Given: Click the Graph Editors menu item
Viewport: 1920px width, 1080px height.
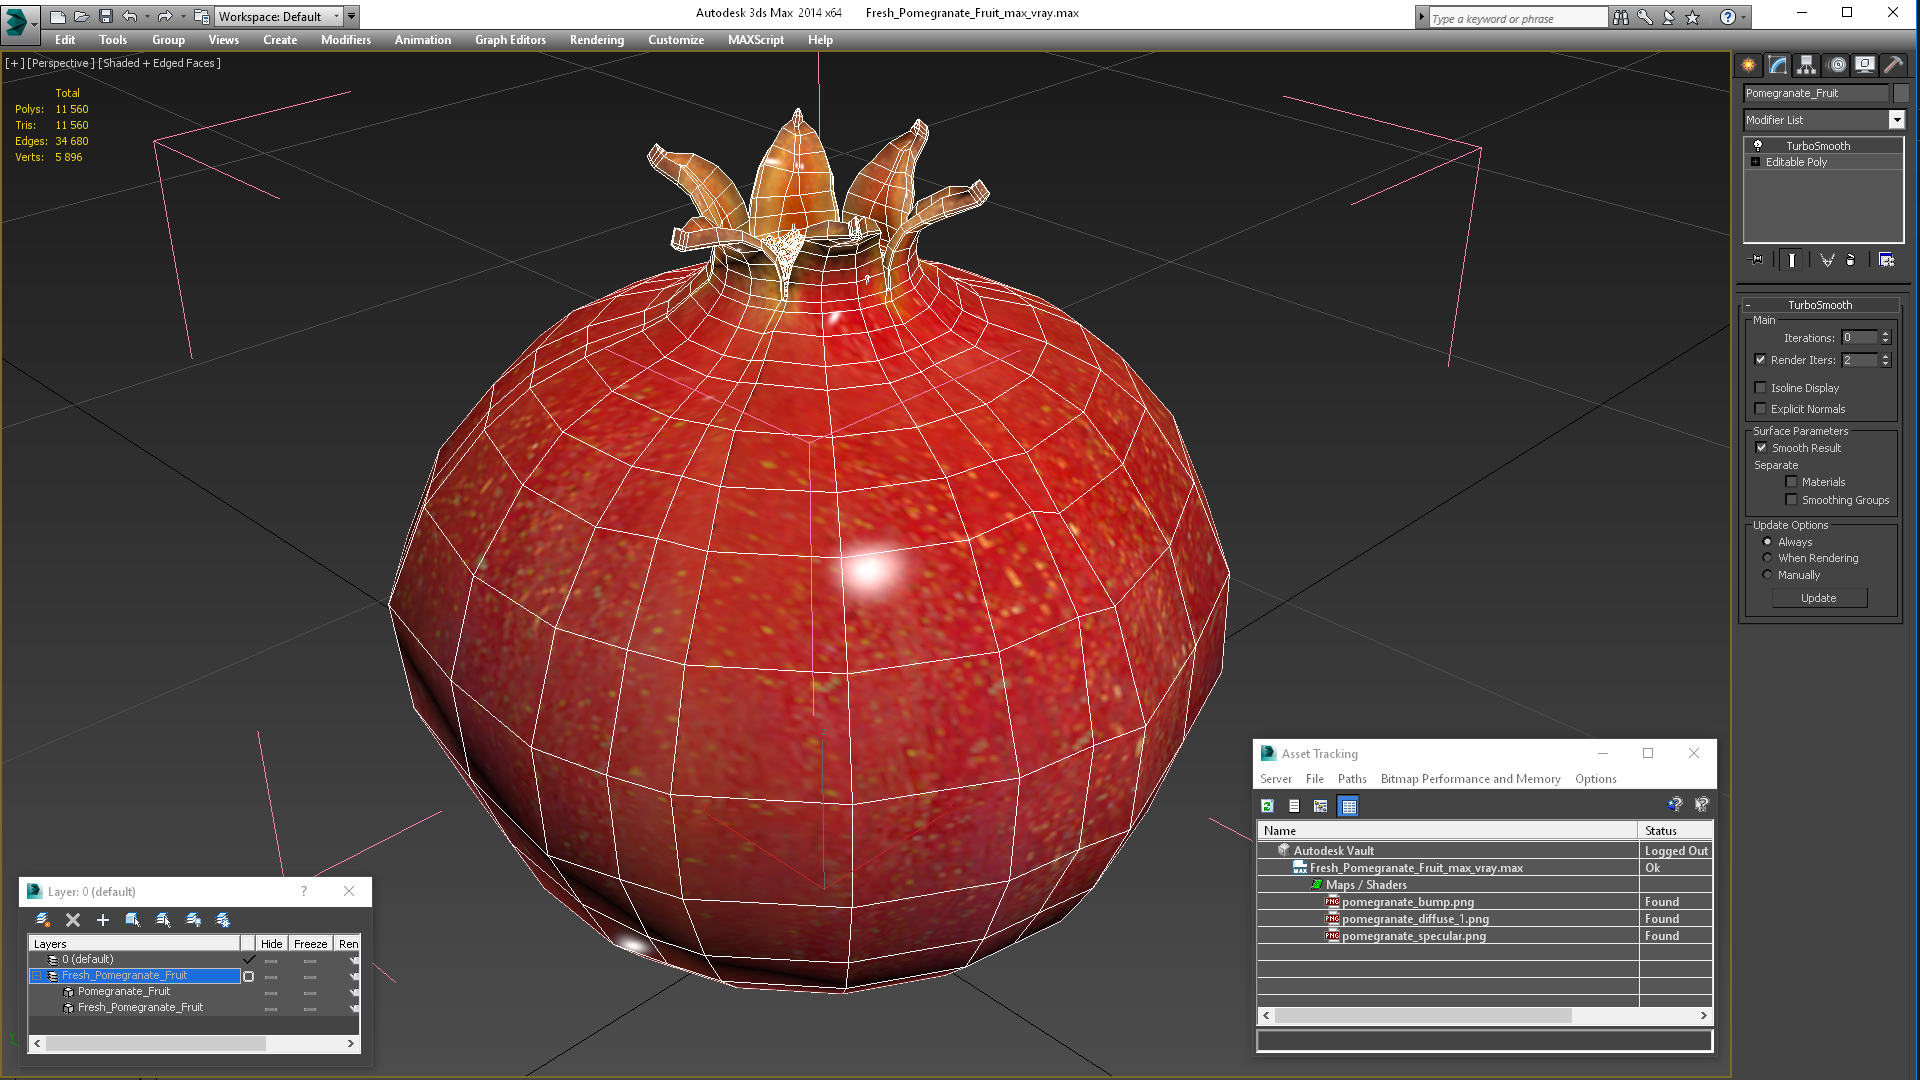Looking at the screenshot, I should coord(510,40).
